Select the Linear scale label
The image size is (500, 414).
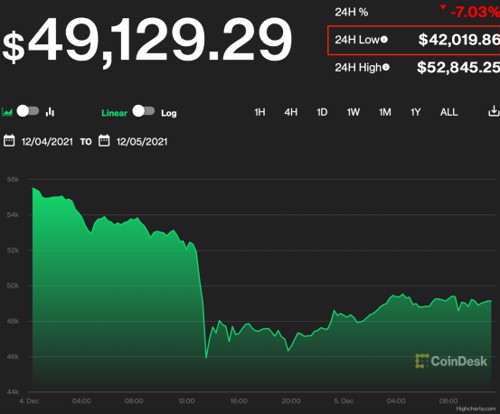[114, 113]
